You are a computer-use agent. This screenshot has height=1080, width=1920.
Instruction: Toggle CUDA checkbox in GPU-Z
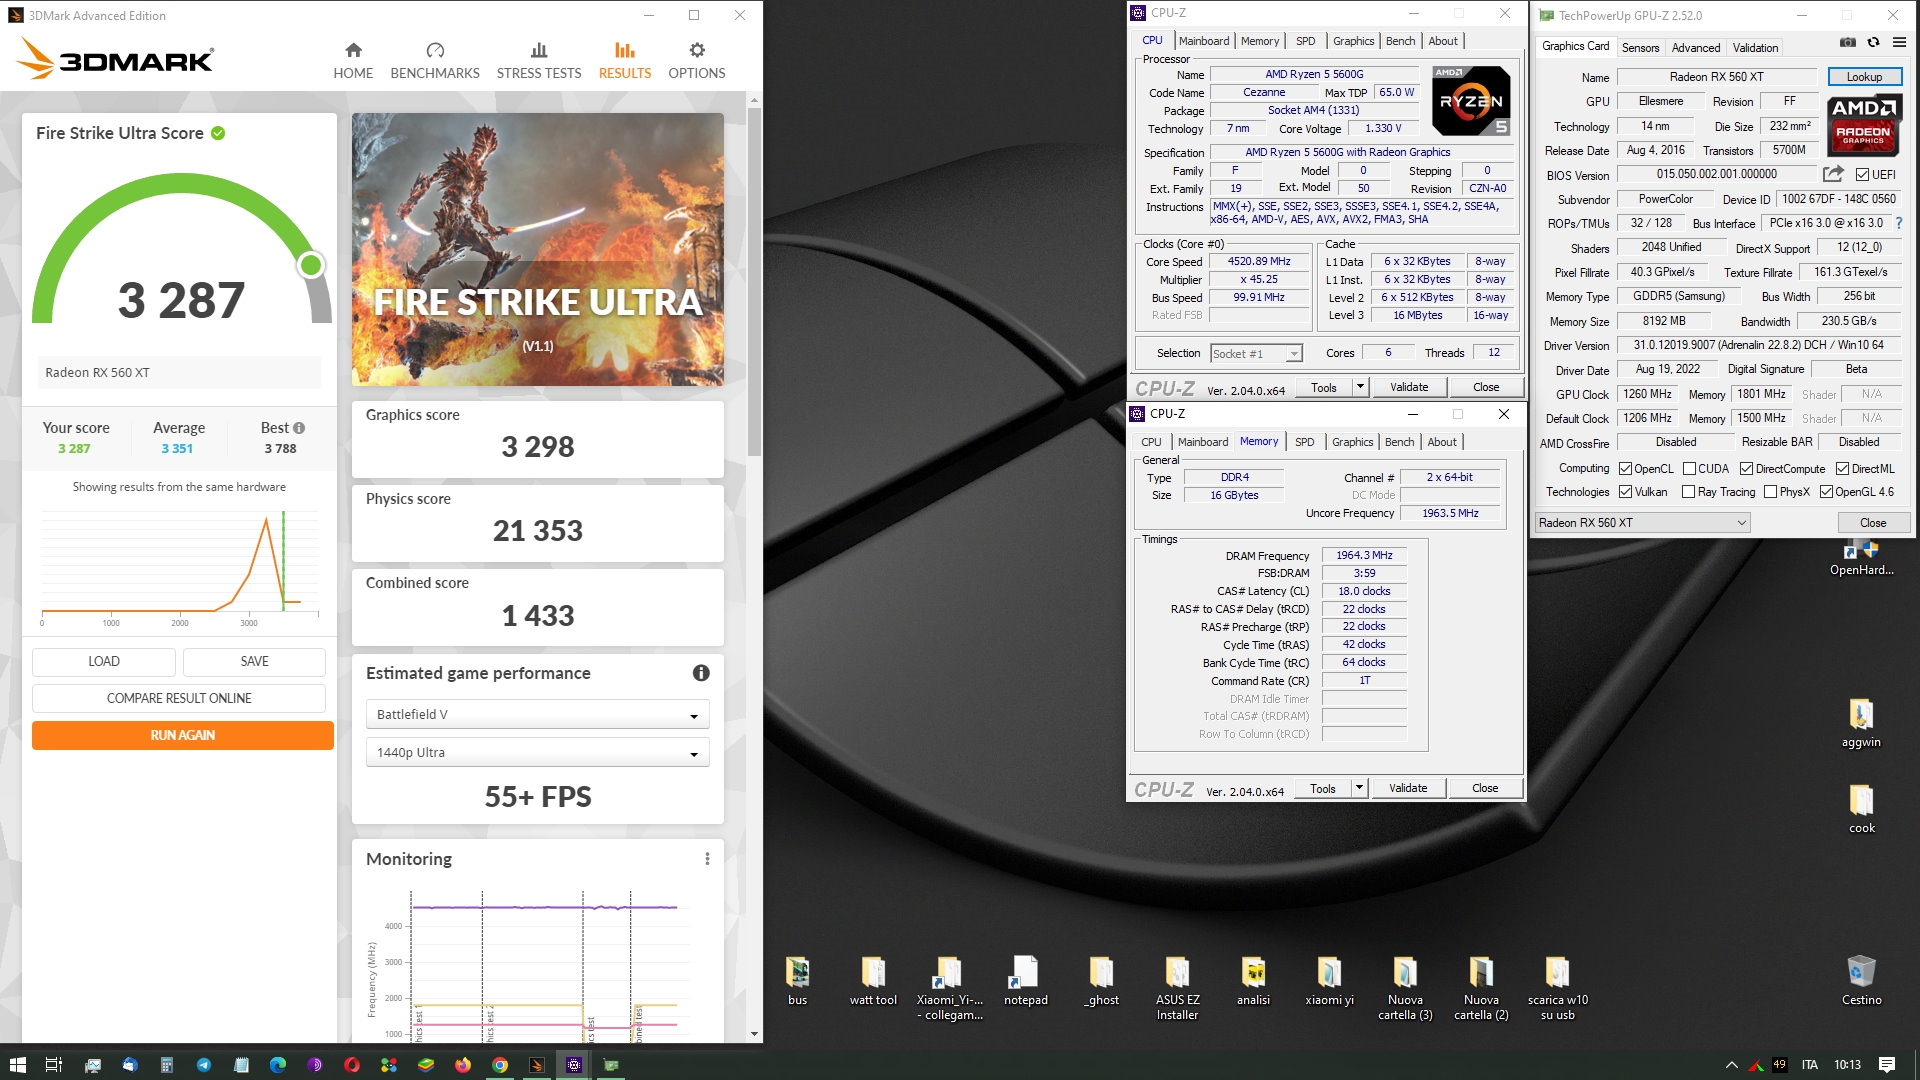(x=1689, y=469)
